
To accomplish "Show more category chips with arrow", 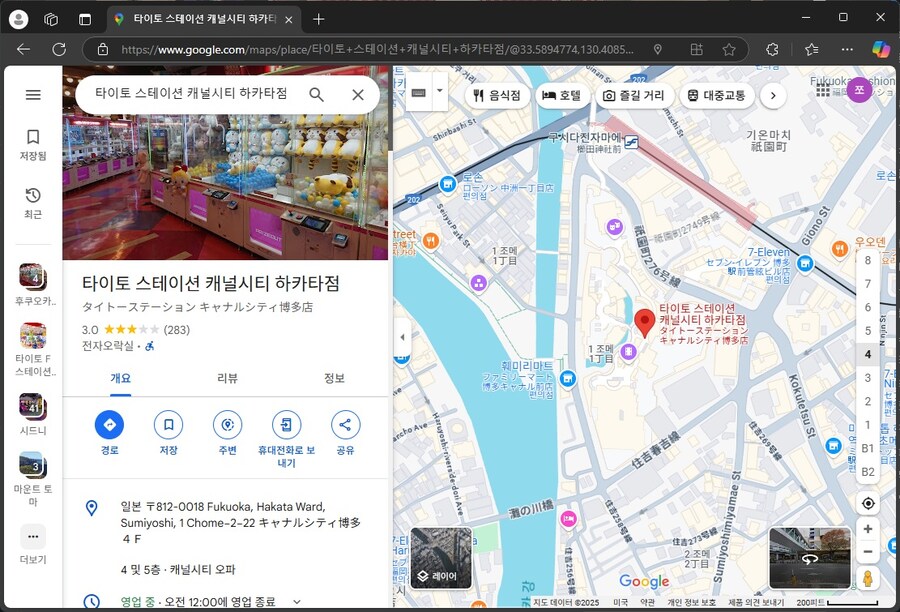I will click(x=773, y=96).
